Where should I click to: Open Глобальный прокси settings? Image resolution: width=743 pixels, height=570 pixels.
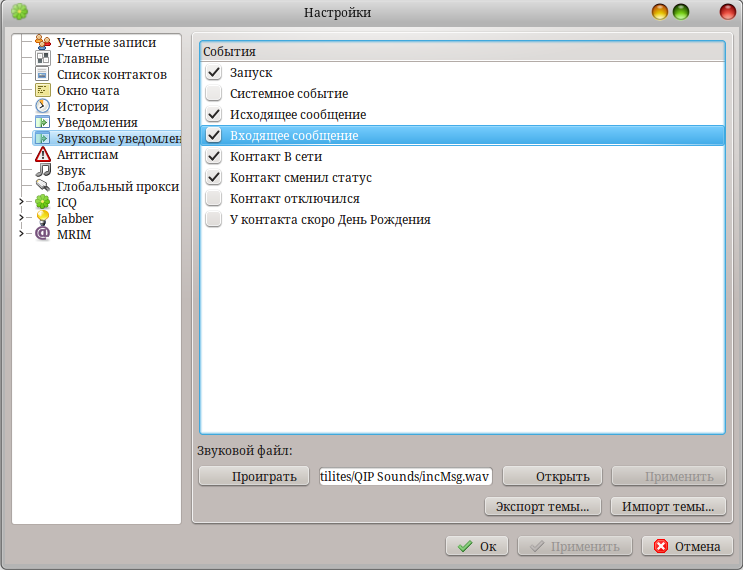[118, 186]
